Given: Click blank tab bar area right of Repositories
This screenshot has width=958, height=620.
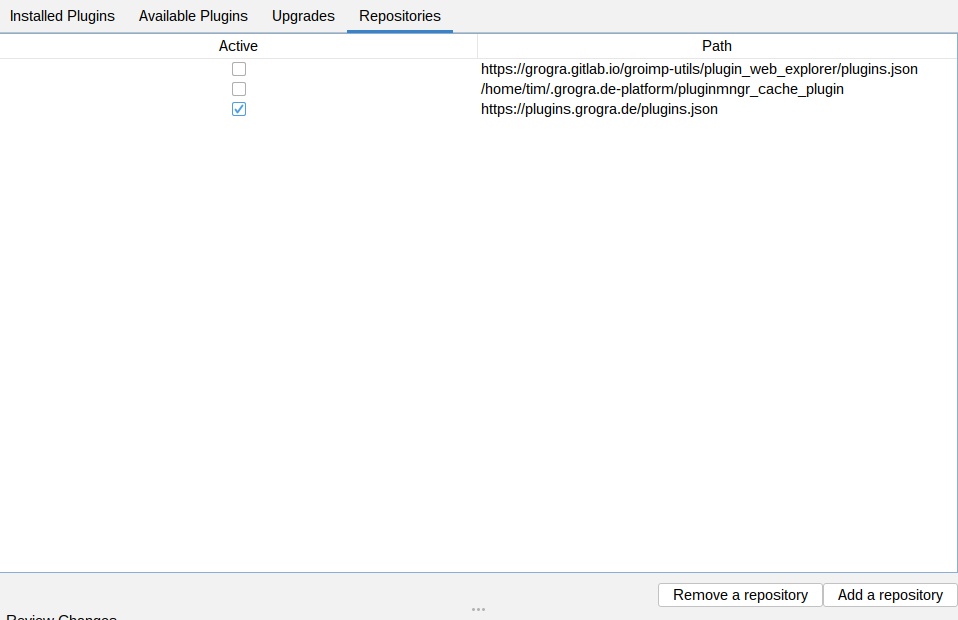Looking at the screenshot, I should 700,16.
